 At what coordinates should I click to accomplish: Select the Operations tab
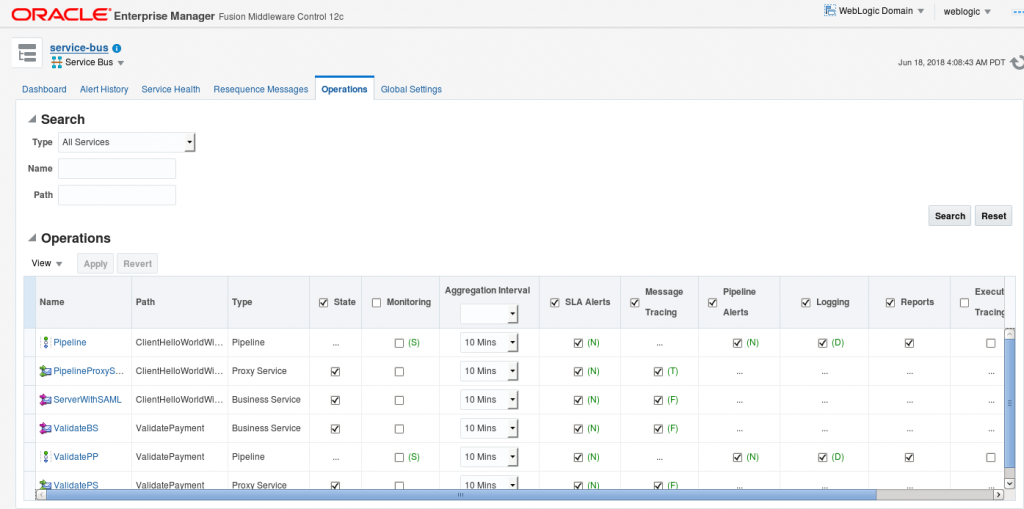click(x=344, y=90)
